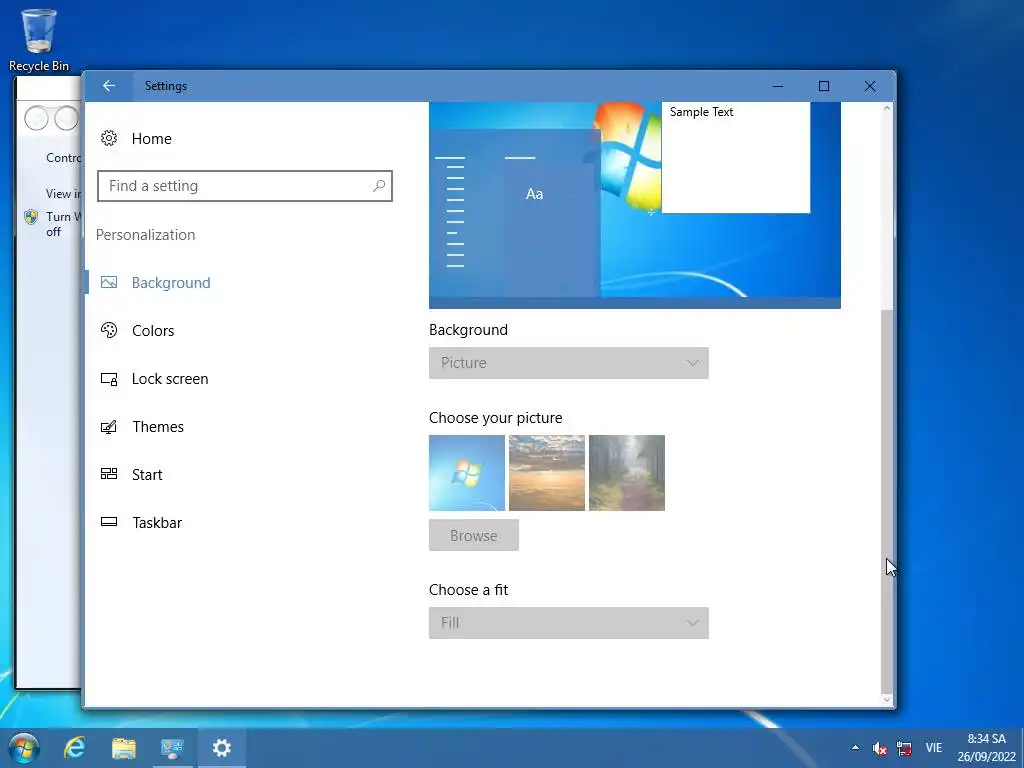
Task: Click the Choose your picture label
Action: pos(496,418)
